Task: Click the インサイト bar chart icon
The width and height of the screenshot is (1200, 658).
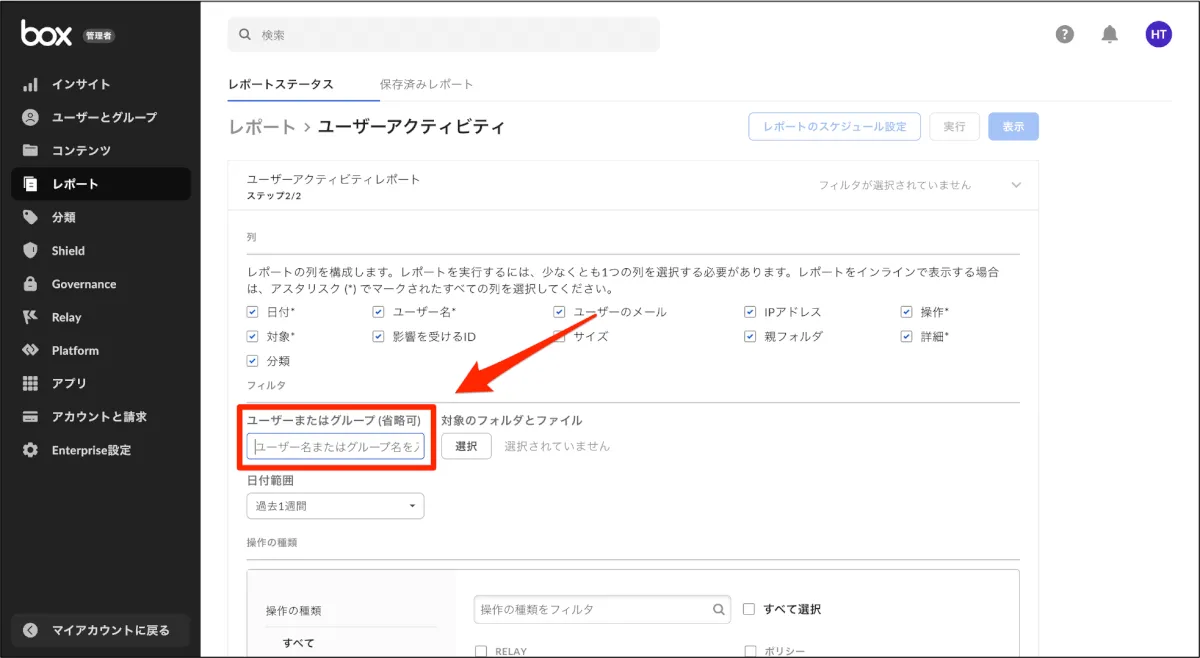Action: [31, 85]
